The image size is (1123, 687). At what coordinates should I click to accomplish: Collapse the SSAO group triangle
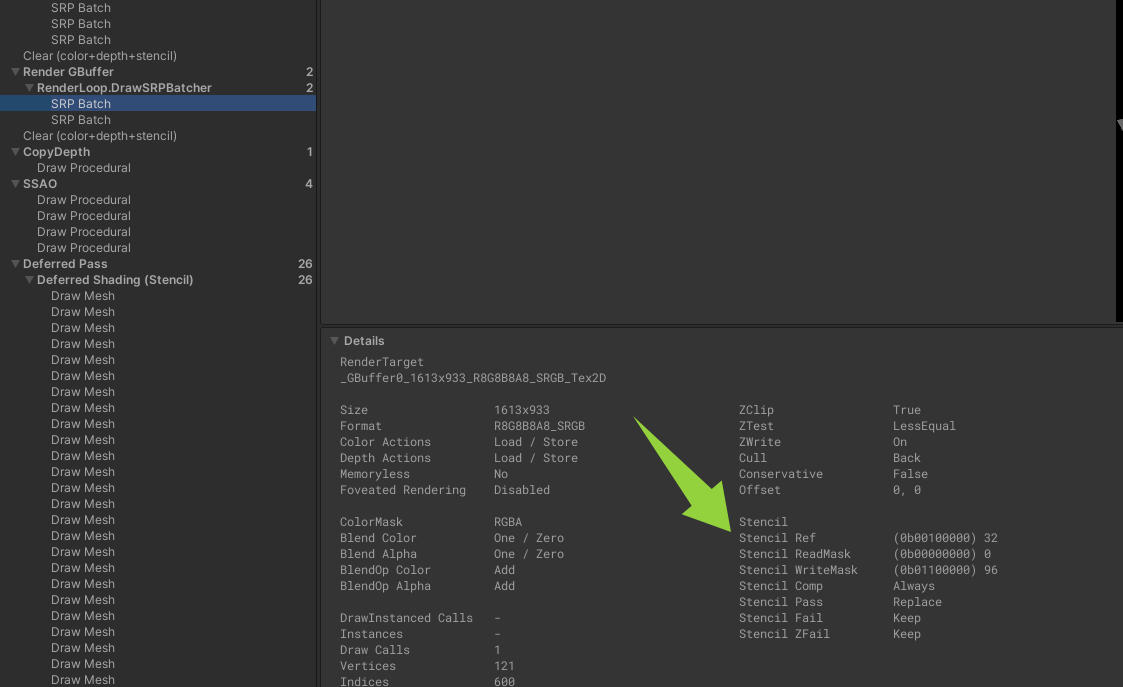coord(15,184)
